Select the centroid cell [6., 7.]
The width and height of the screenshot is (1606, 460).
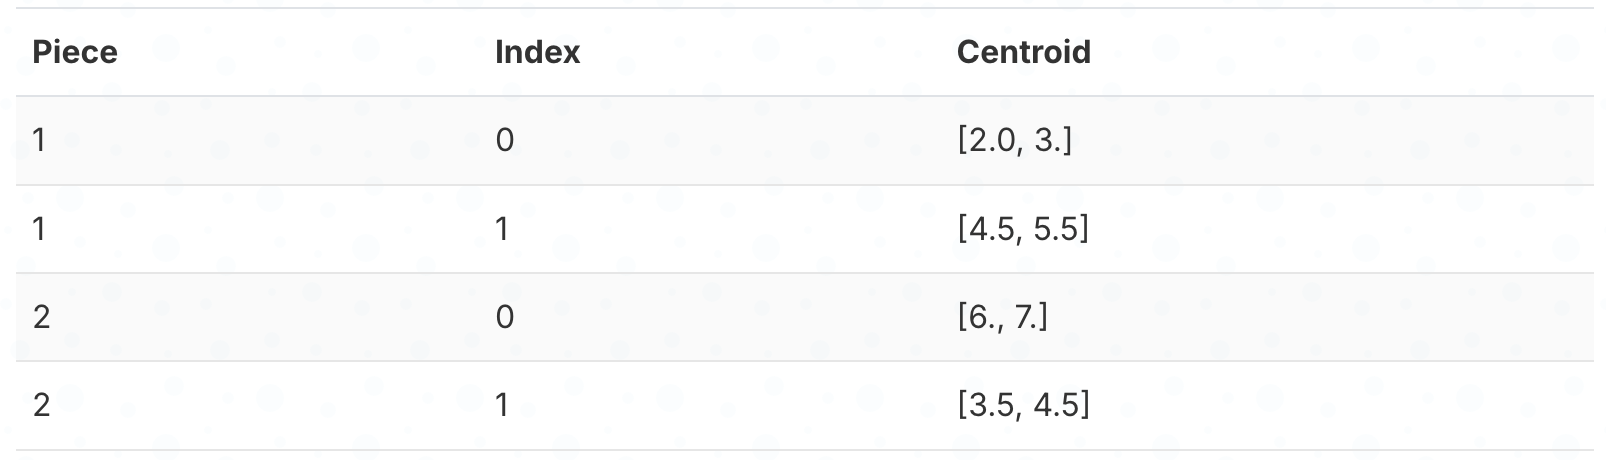1002,317
